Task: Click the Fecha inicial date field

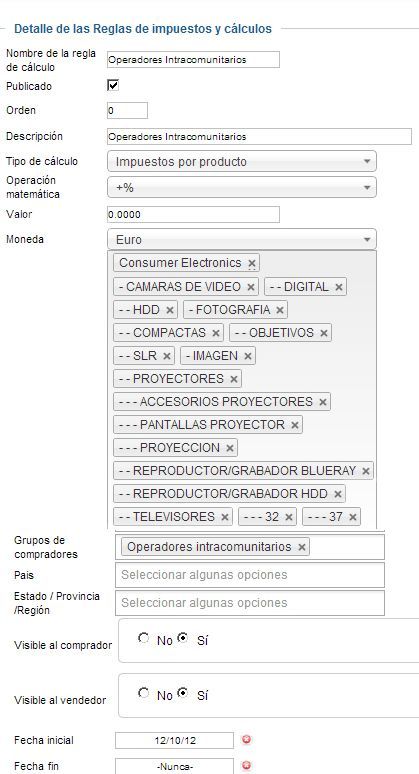Action: (174, 740)
